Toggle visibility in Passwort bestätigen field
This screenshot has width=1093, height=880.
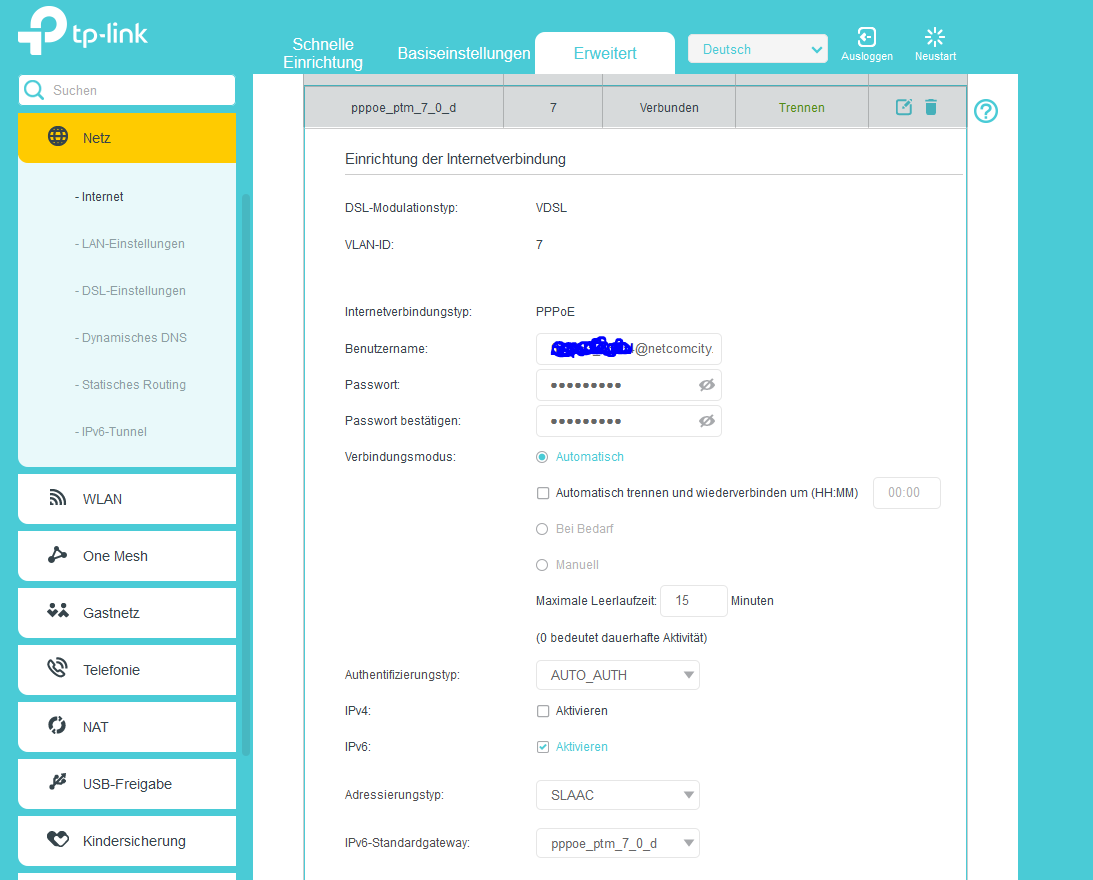706,421
